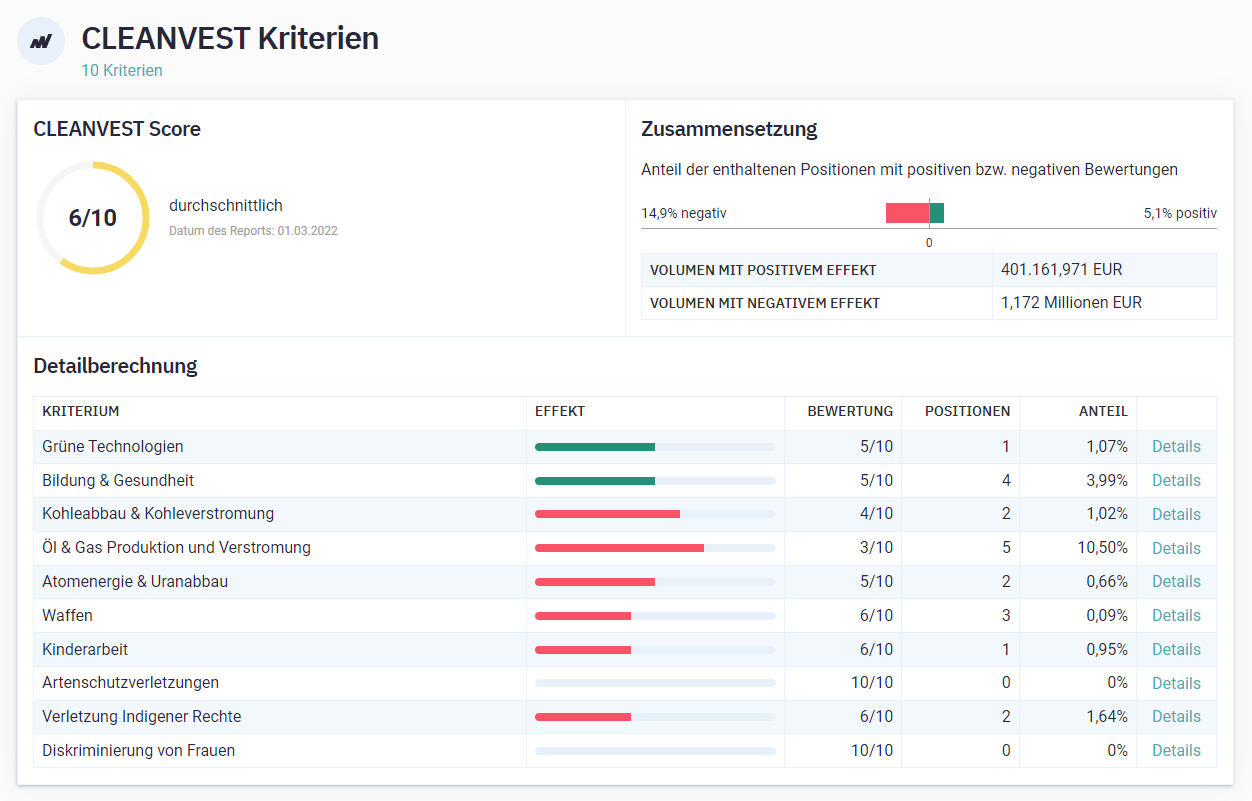Click the effect bar for Bildung & Gesundheit
Viewport: 1252px width, 801px height.
click(x=595, y=481)
